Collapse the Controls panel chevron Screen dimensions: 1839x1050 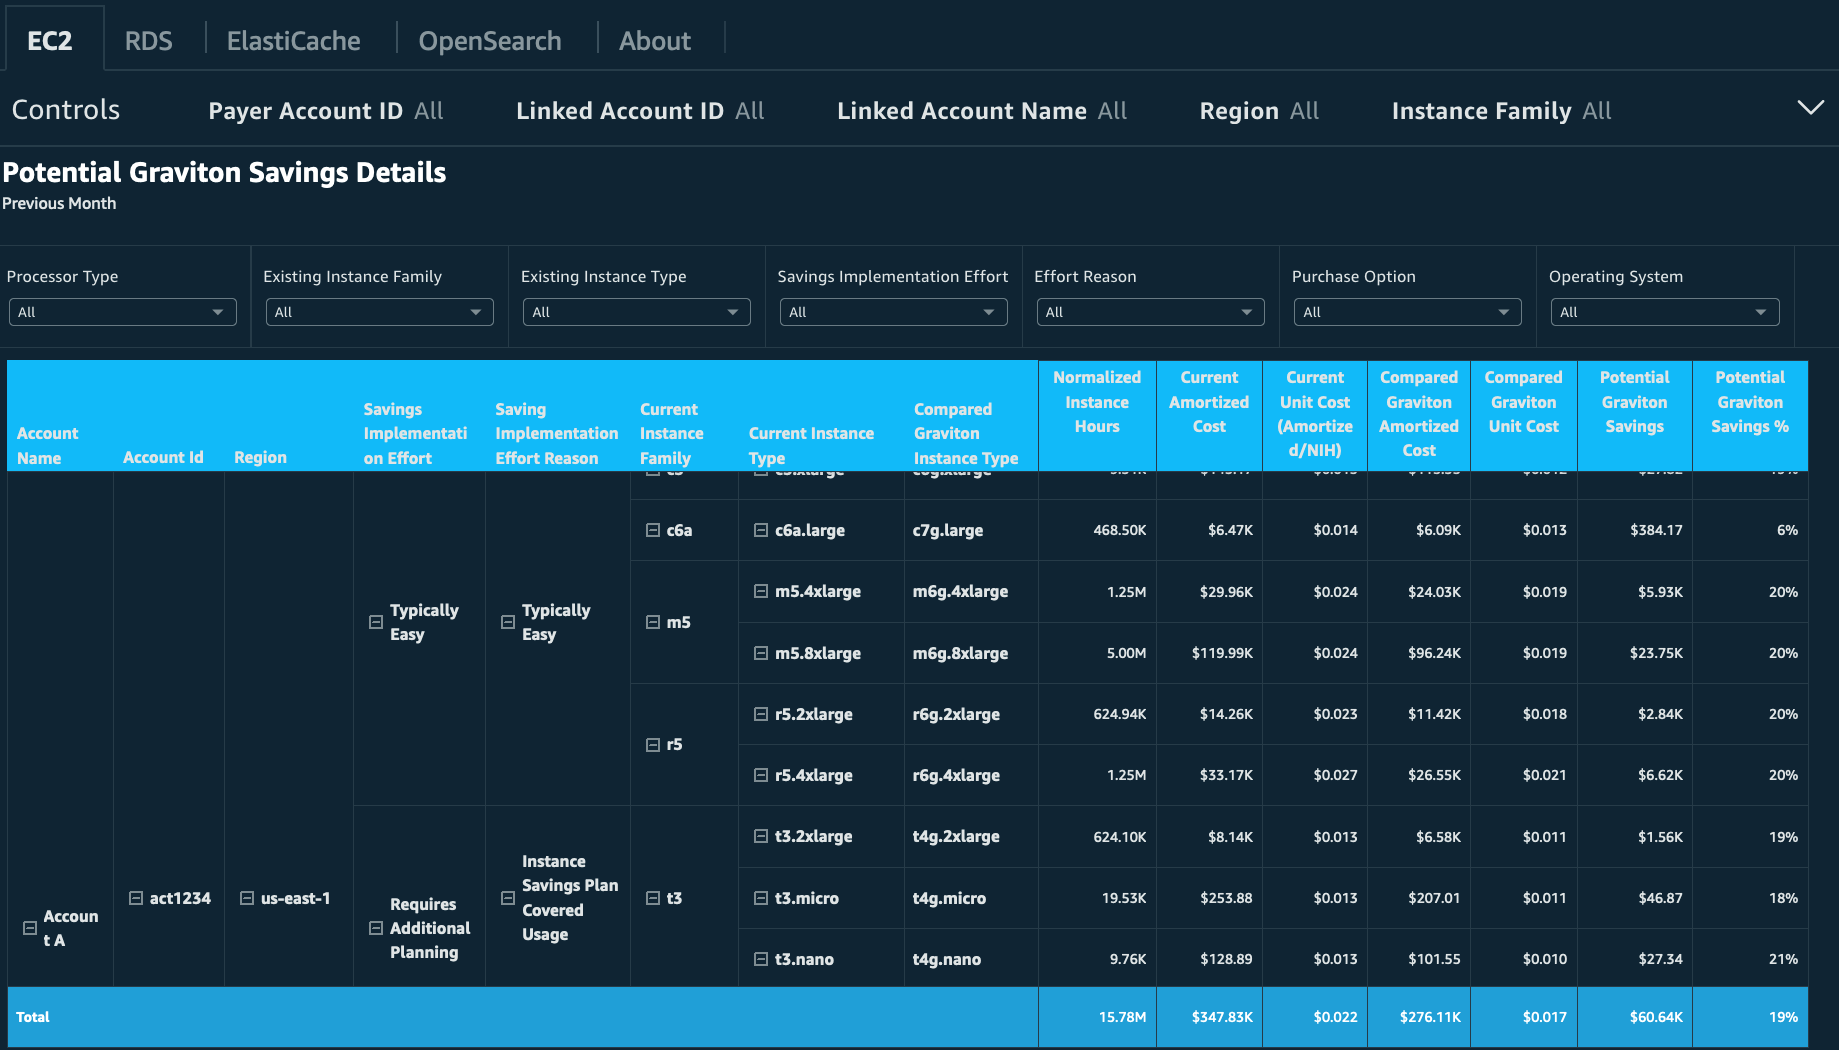(1810, 106)
